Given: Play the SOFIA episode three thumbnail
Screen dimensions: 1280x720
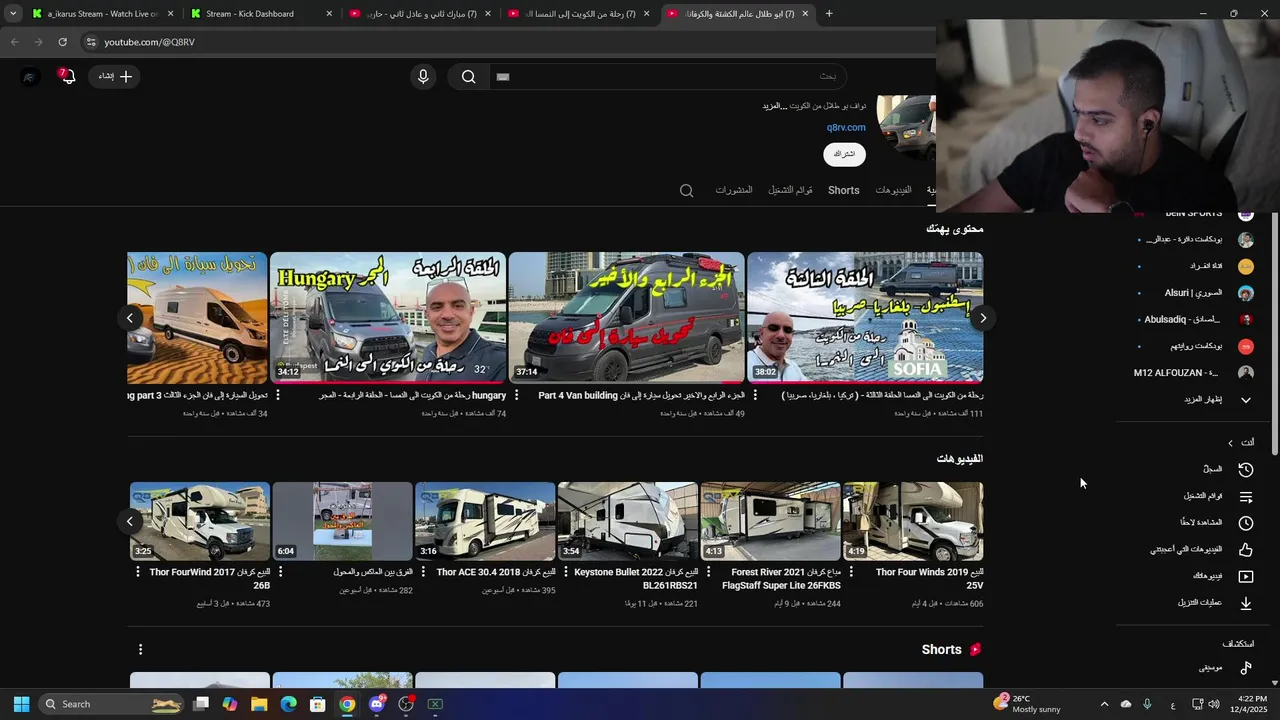Looking at the screenshot, I should 865,318.
